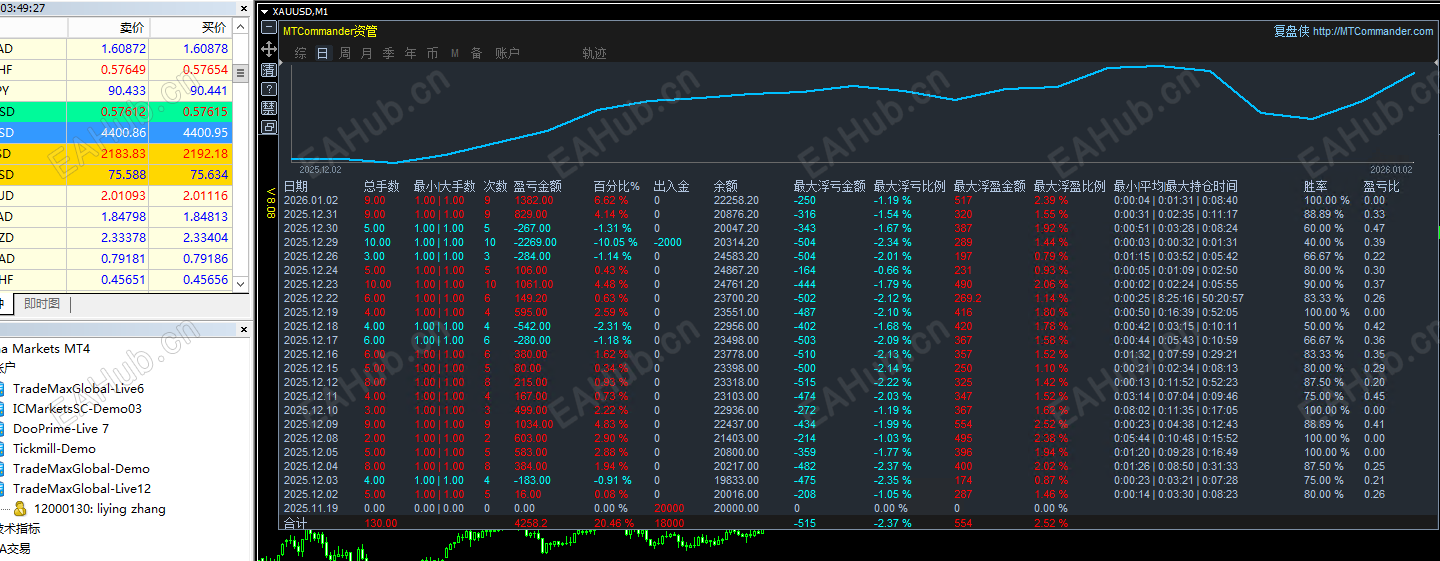Click the 最大浮亏金额 column header

click(x=830, y=186)
